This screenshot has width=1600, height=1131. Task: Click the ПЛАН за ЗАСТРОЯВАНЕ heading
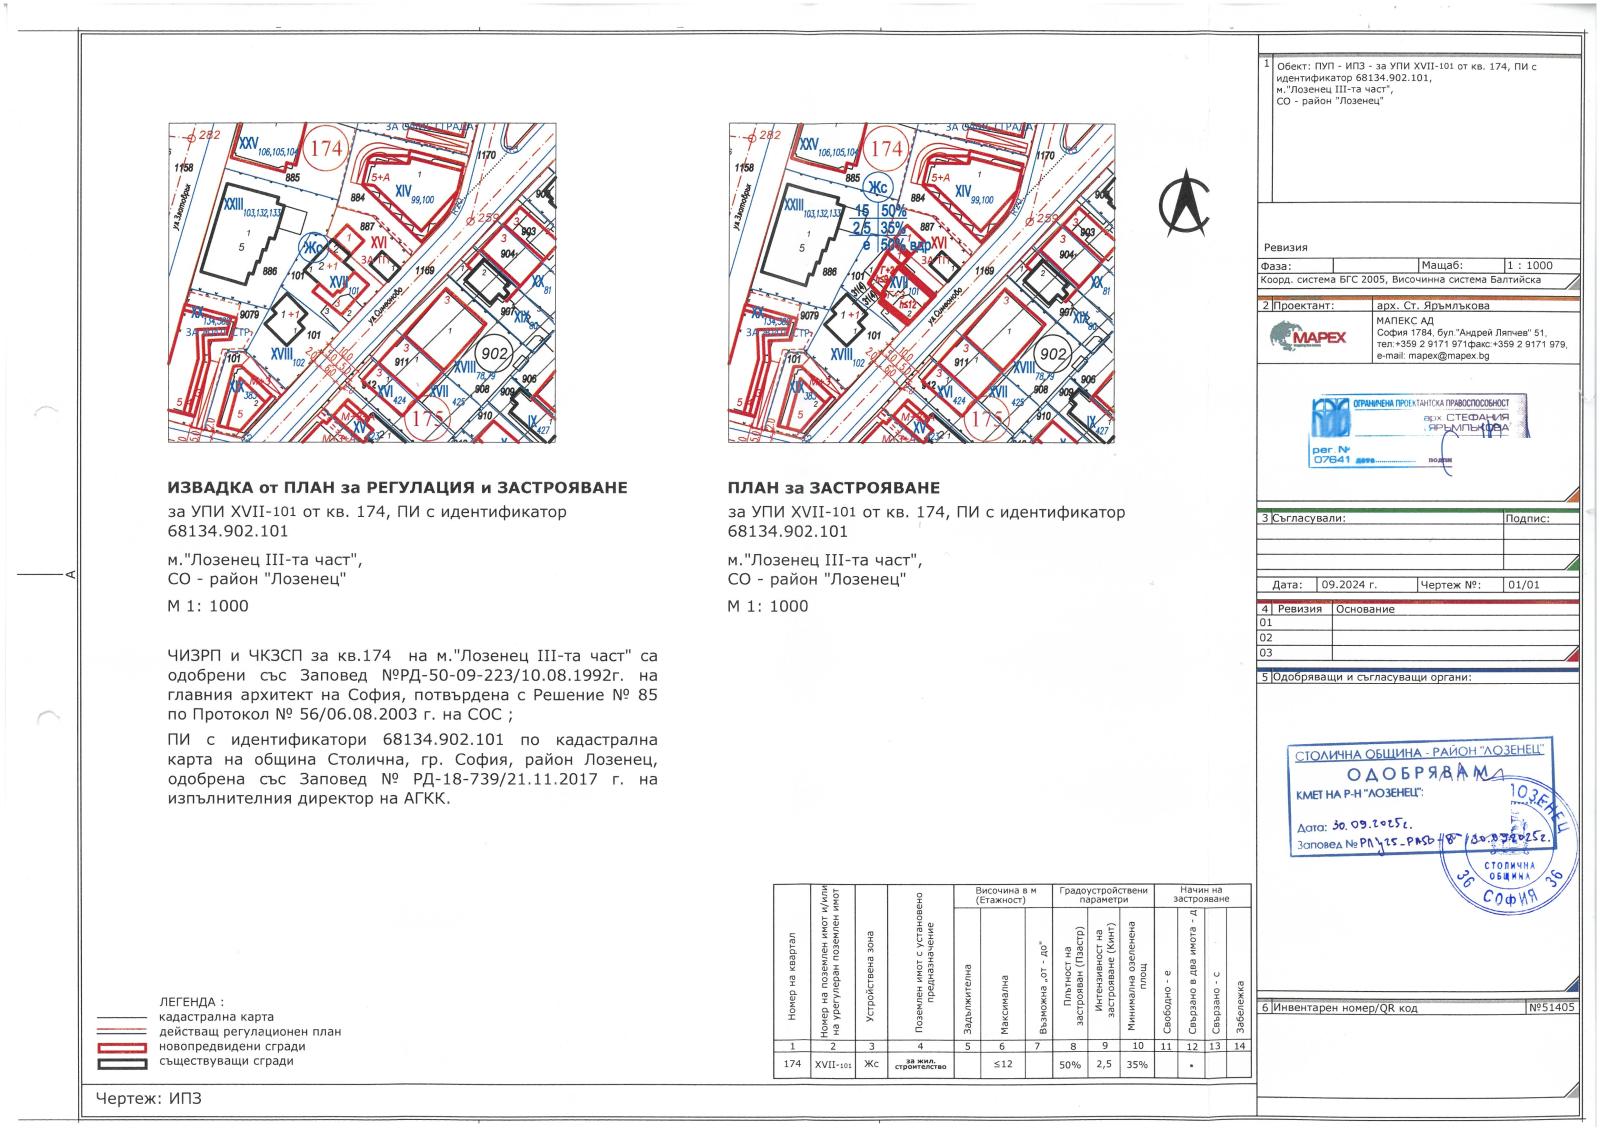[x=834, y=488]
